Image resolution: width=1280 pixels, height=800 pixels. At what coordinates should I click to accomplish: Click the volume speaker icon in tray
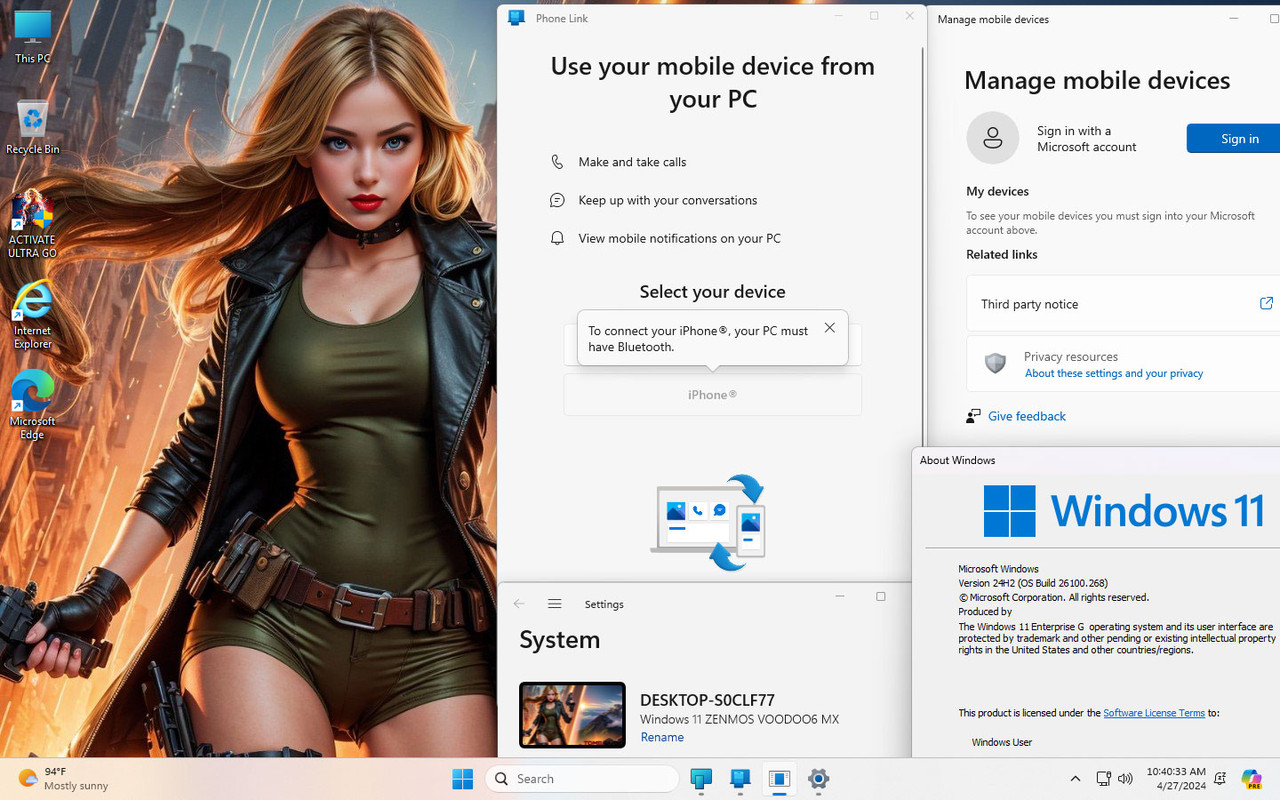click(1125, 778)
